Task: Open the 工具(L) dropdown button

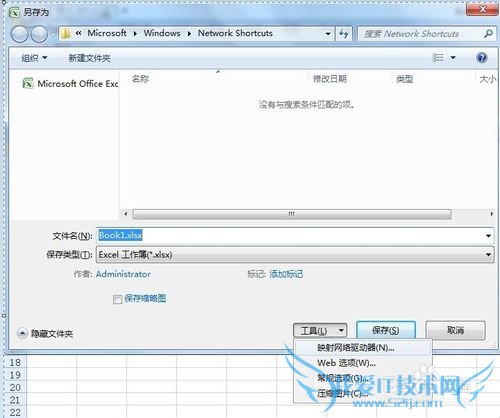Action: coord(320,331)
